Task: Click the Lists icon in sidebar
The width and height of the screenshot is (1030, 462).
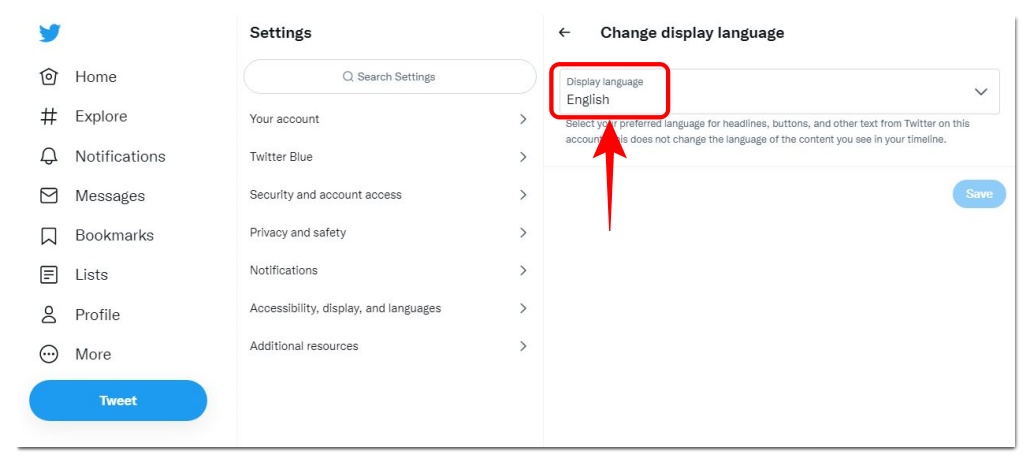Action: (48, 275)
